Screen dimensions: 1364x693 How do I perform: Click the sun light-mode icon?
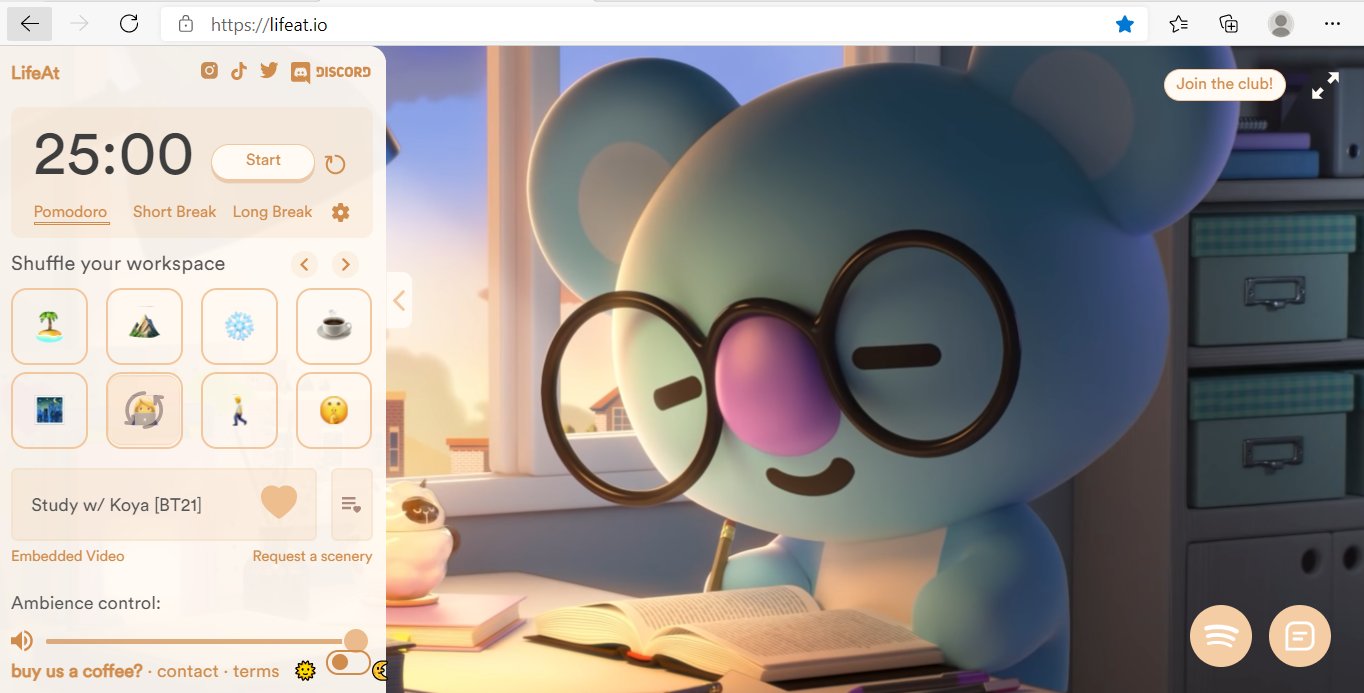306,671
